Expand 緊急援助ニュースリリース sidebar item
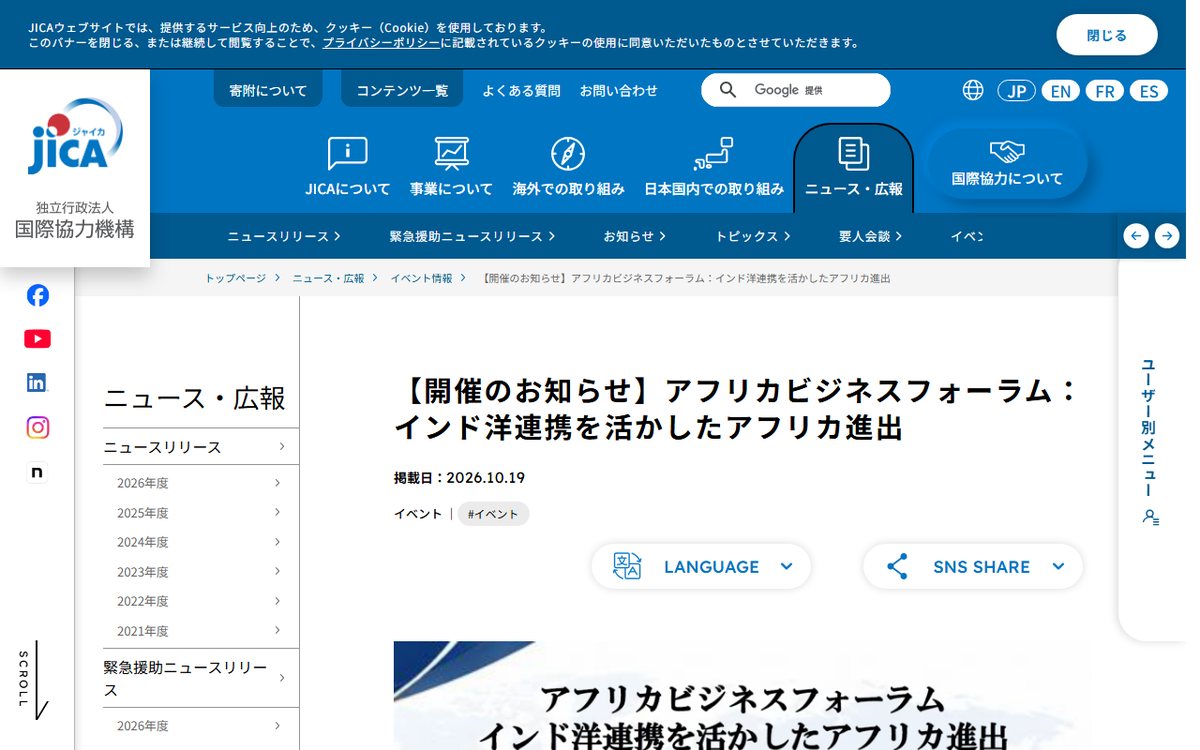 [201, 678]
